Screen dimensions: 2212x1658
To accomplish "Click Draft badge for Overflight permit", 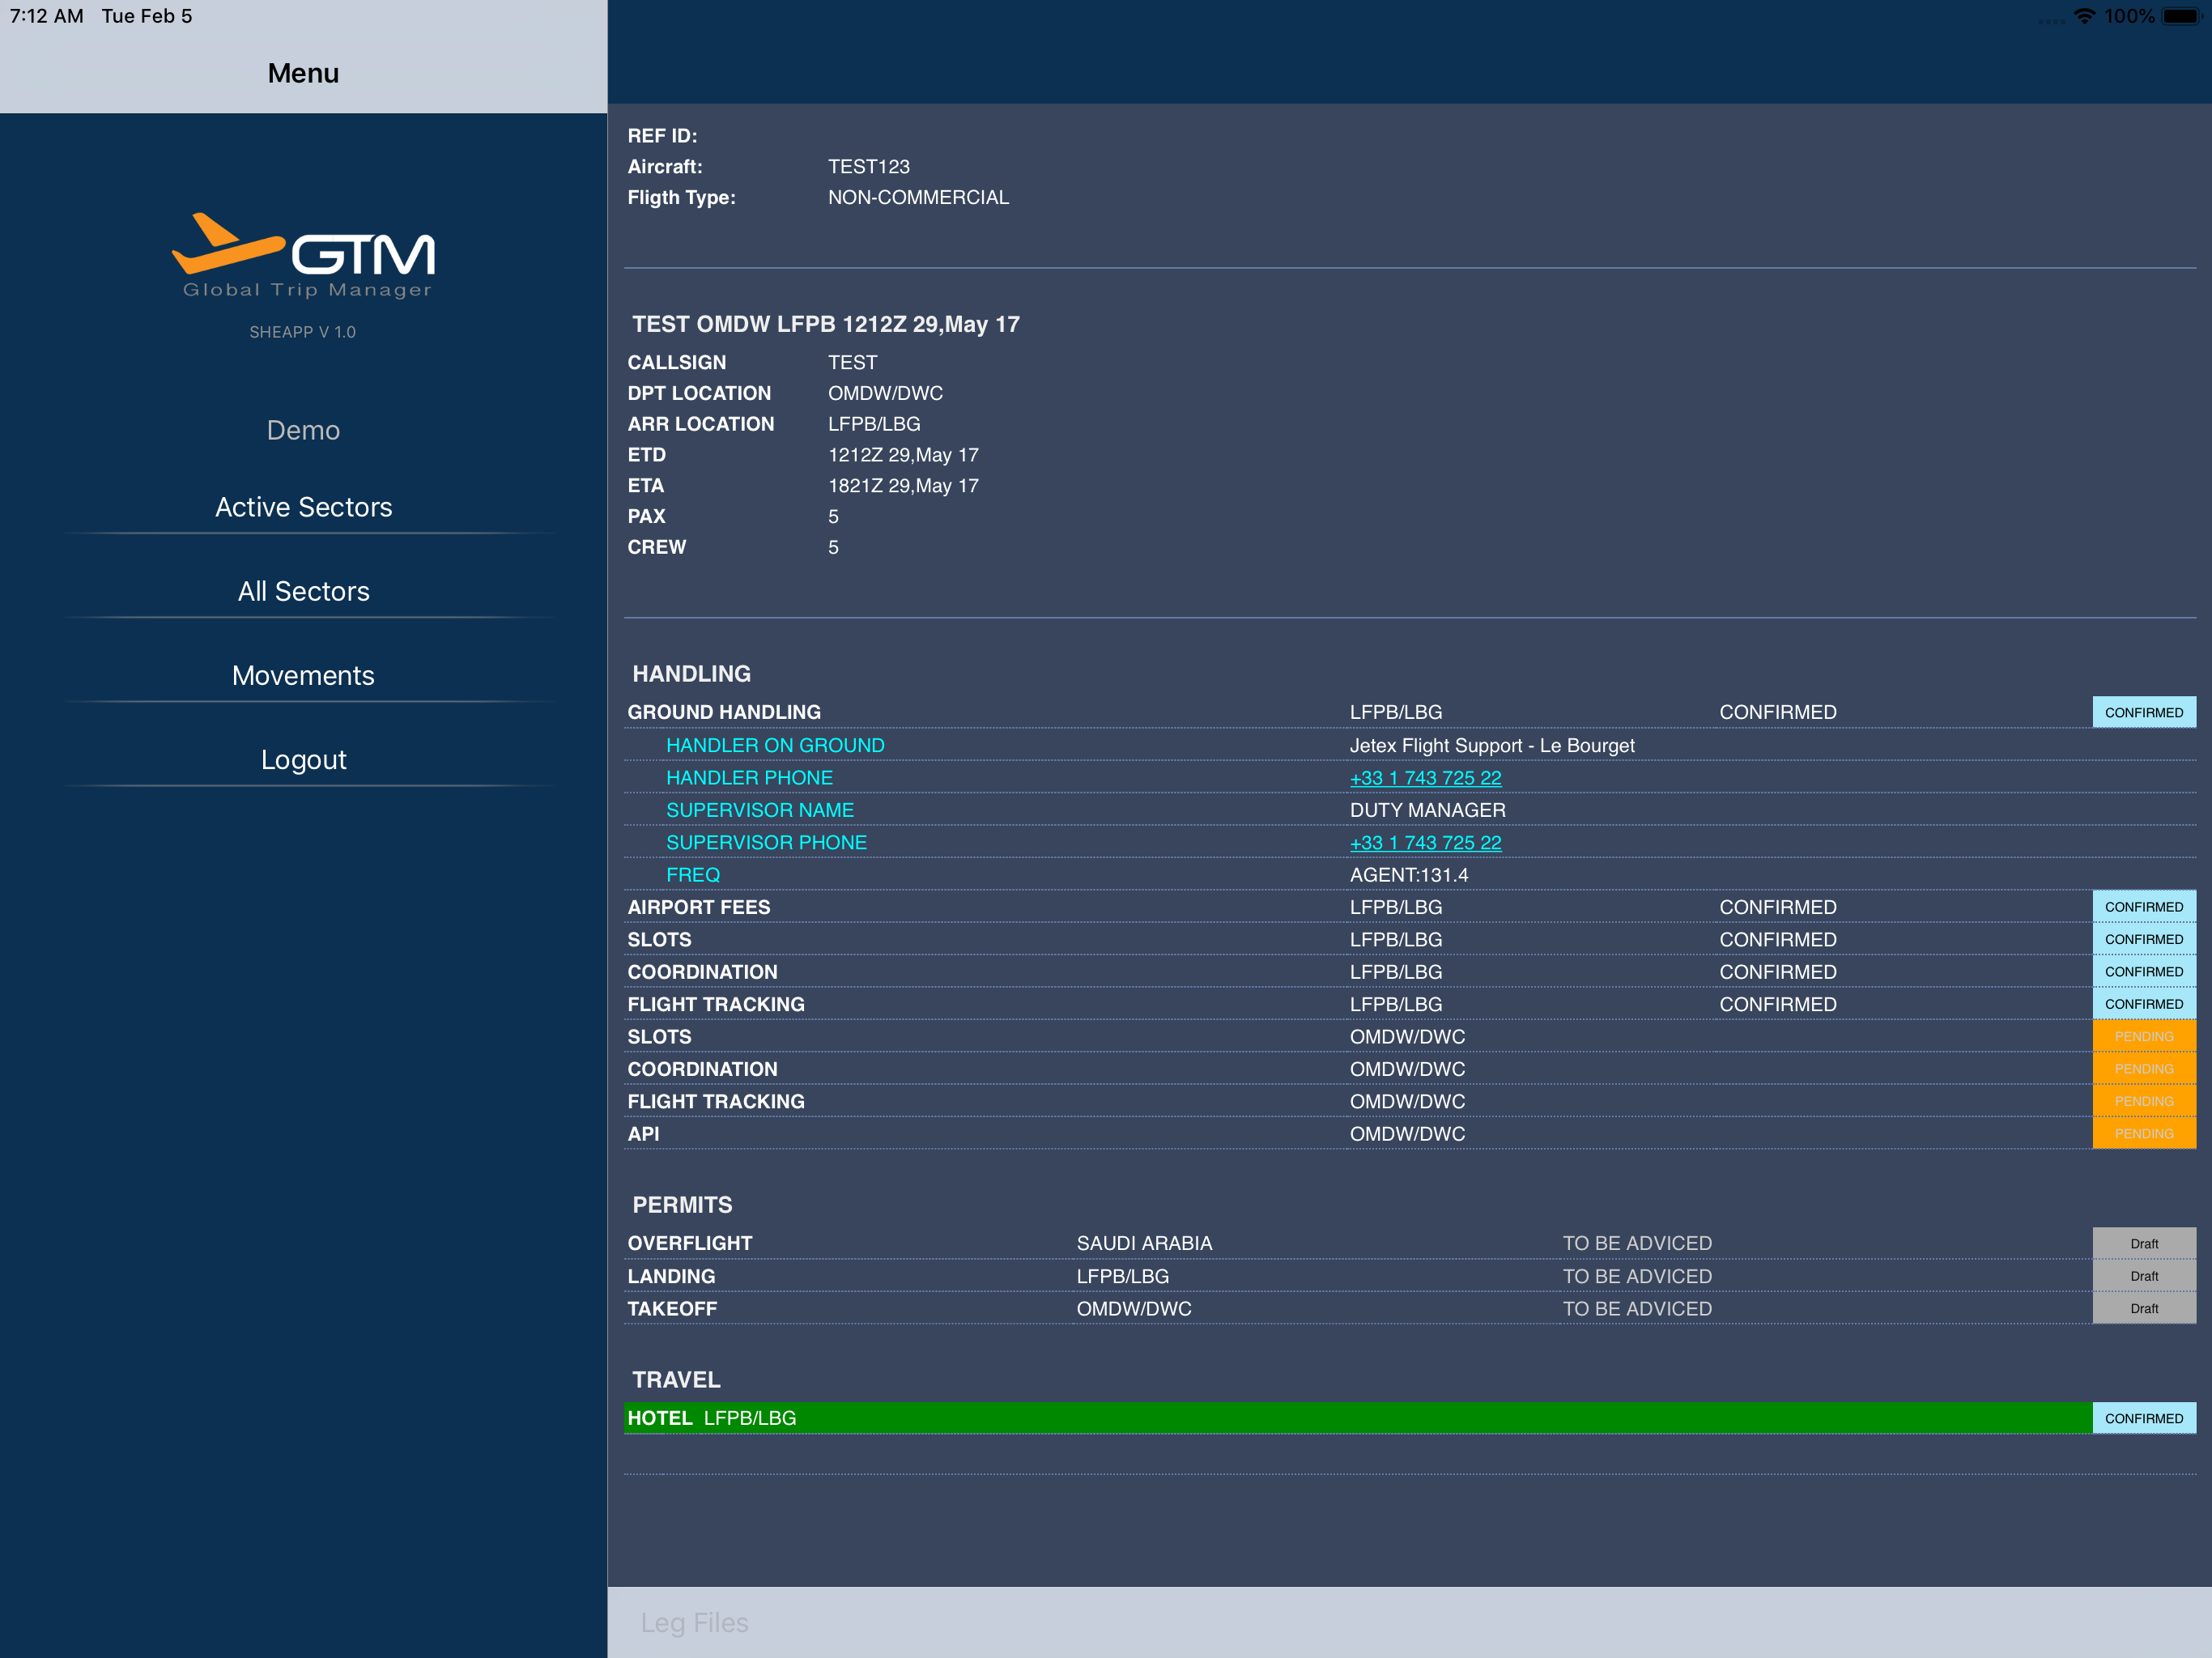I will click(2144, 1243).
